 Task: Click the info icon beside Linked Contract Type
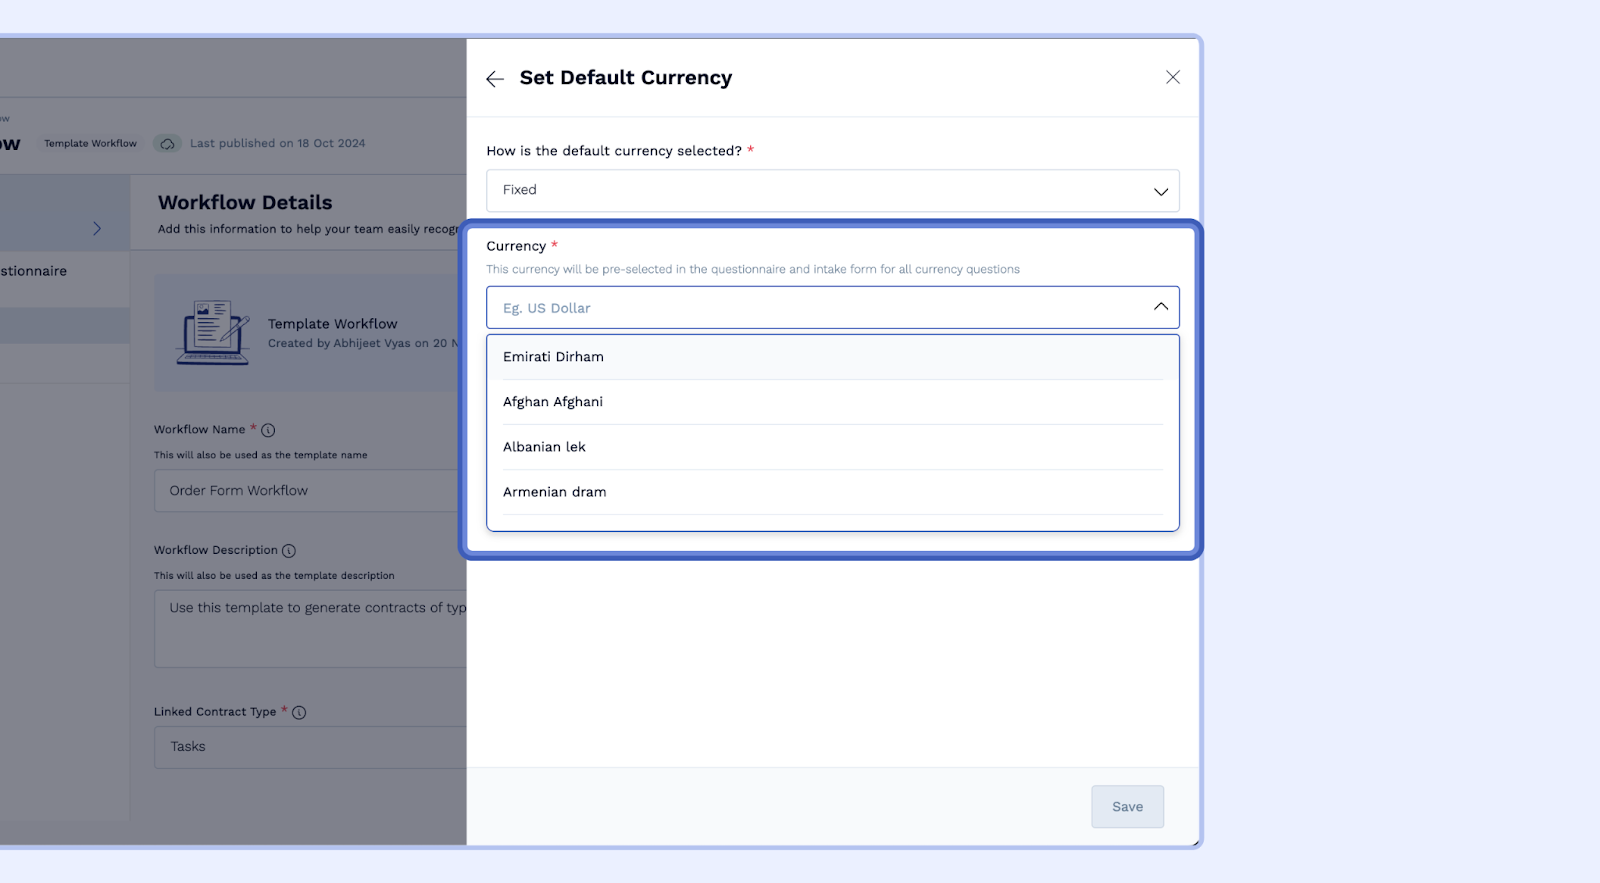click(x=299, y=713)
